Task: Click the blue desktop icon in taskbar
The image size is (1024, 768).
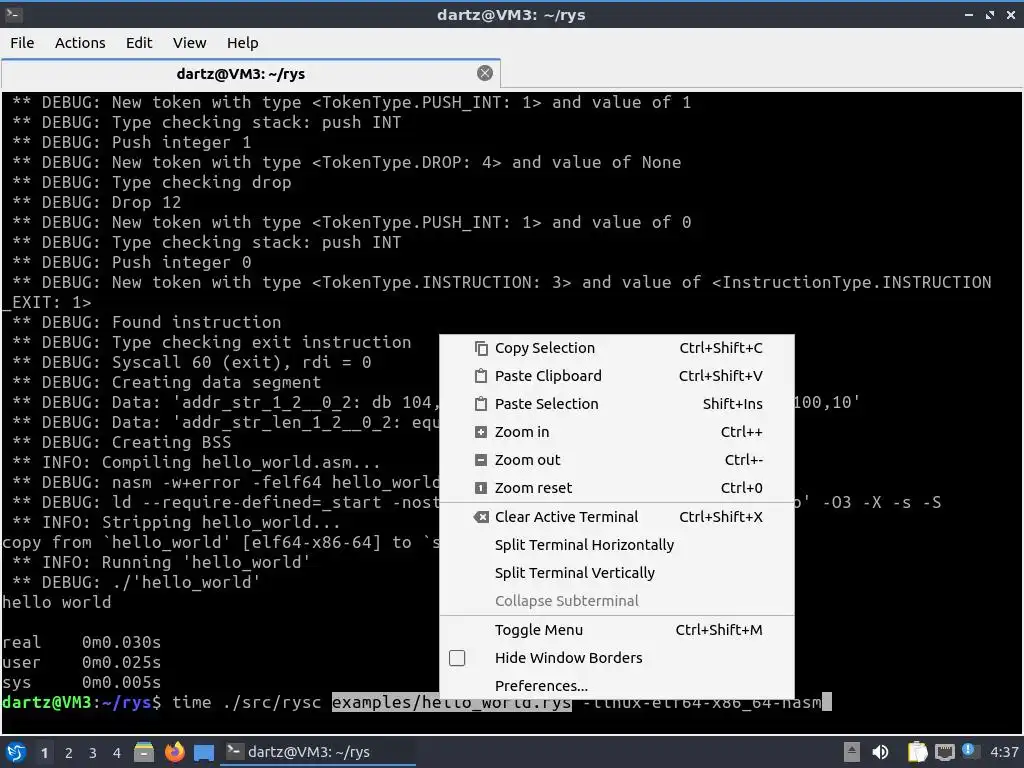Action: click(204, 752)
